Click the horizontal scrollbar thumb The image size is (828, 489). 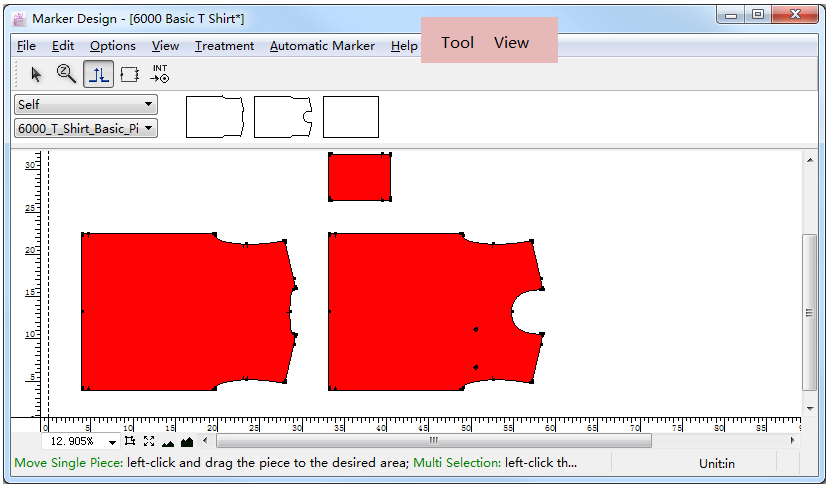(433, 441)
